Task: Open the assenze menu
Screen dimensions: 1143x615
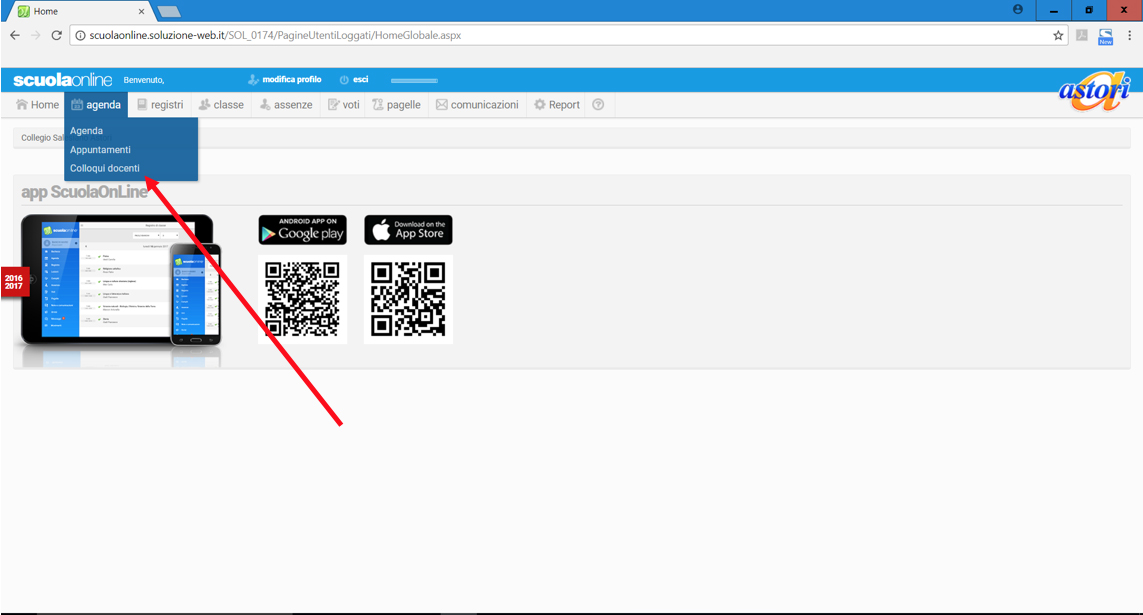Action: (286, 104)
